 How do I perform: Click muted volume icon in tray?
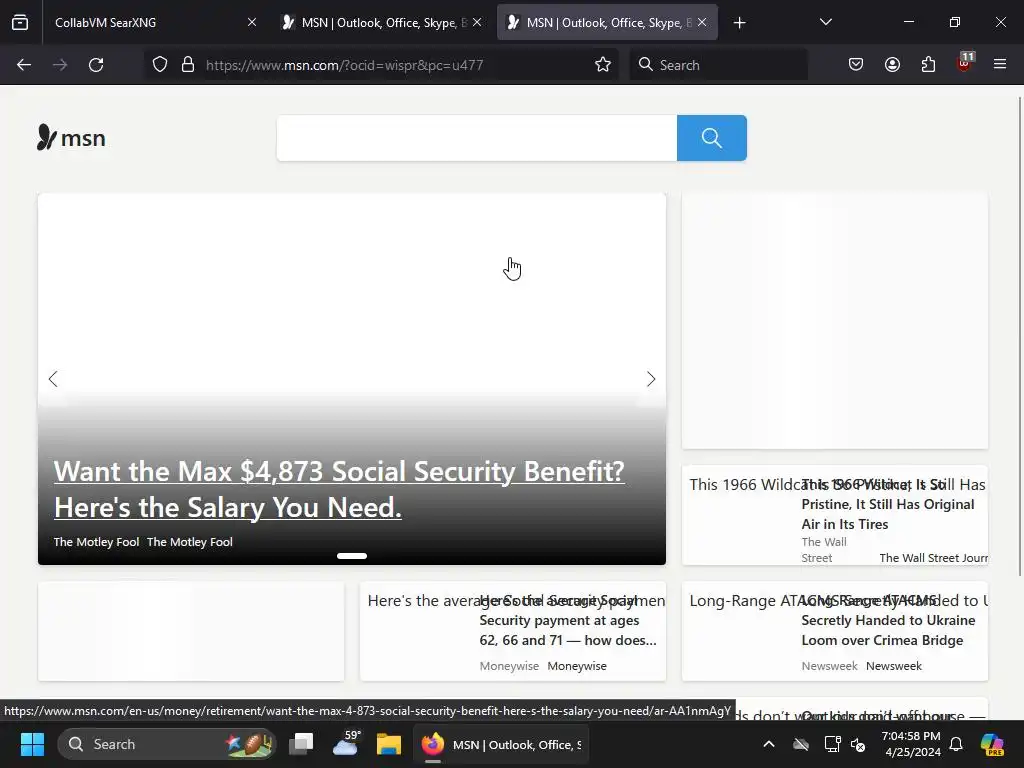pyautogui.click(x=858, y=744)
